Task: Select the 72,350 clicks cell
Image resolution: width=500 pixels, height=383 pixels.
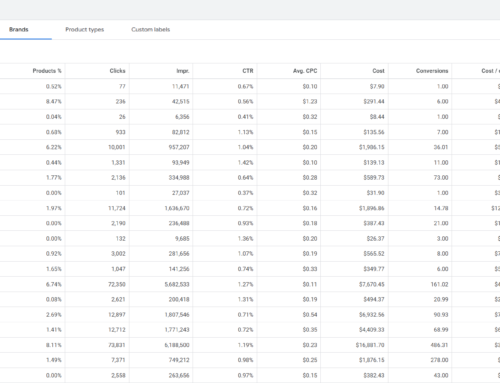Action: click(117, 284)
